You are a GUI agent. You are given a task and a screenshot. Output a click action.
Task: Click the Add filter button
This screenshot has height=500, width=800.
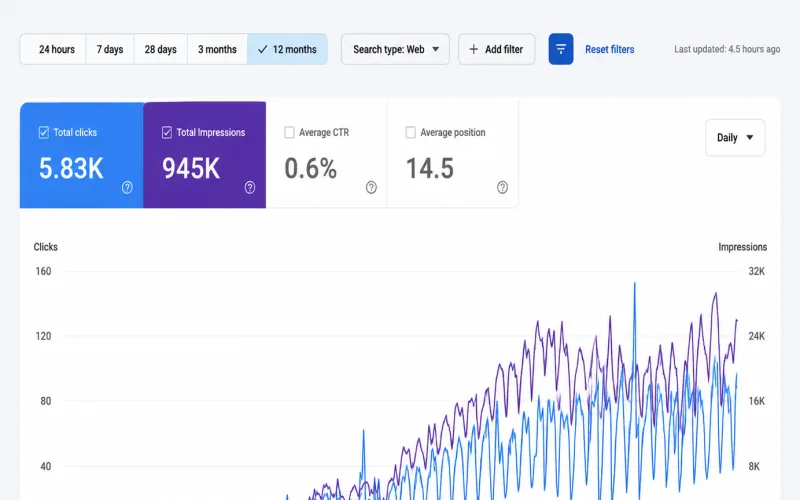tap(496, 49)
